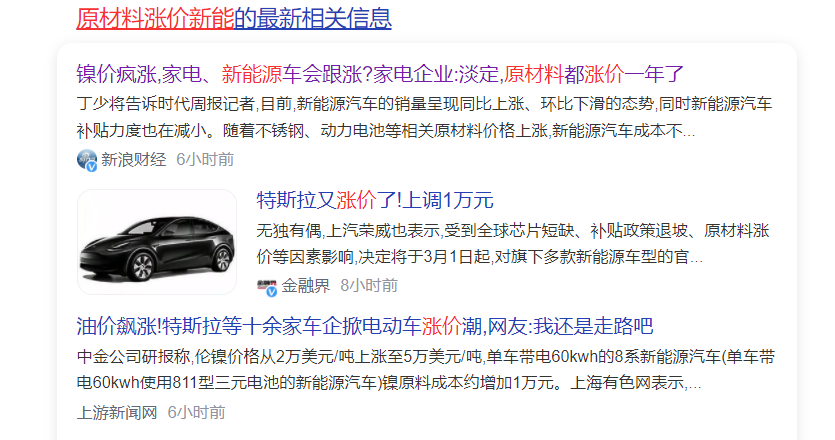Click red highlighted 原材料涨价新能 in the header
This screenshot has width=835, height=440.
click(155, 18)
